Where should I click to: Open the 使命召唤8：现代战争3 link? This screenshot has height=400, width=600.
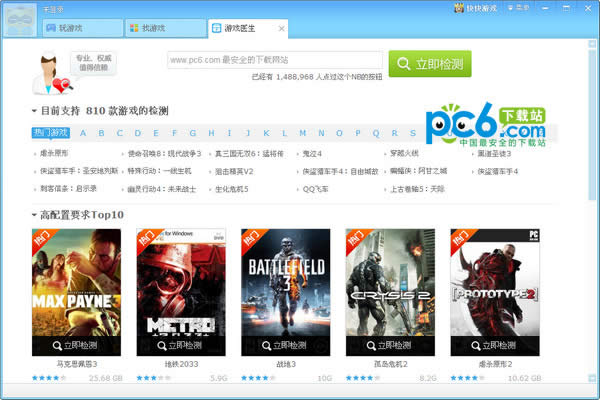point(165,154)
